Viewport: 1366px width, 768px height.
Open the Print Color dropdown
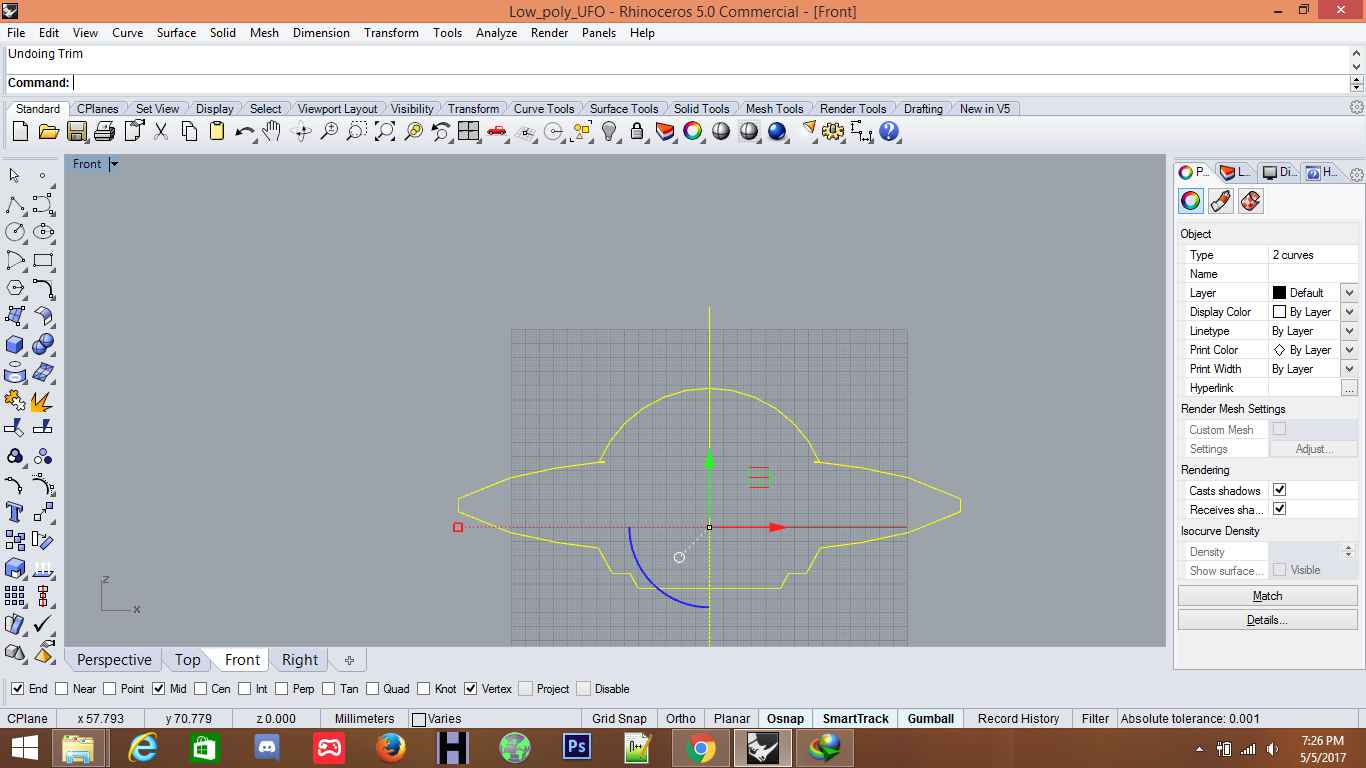pos(1349,350)
